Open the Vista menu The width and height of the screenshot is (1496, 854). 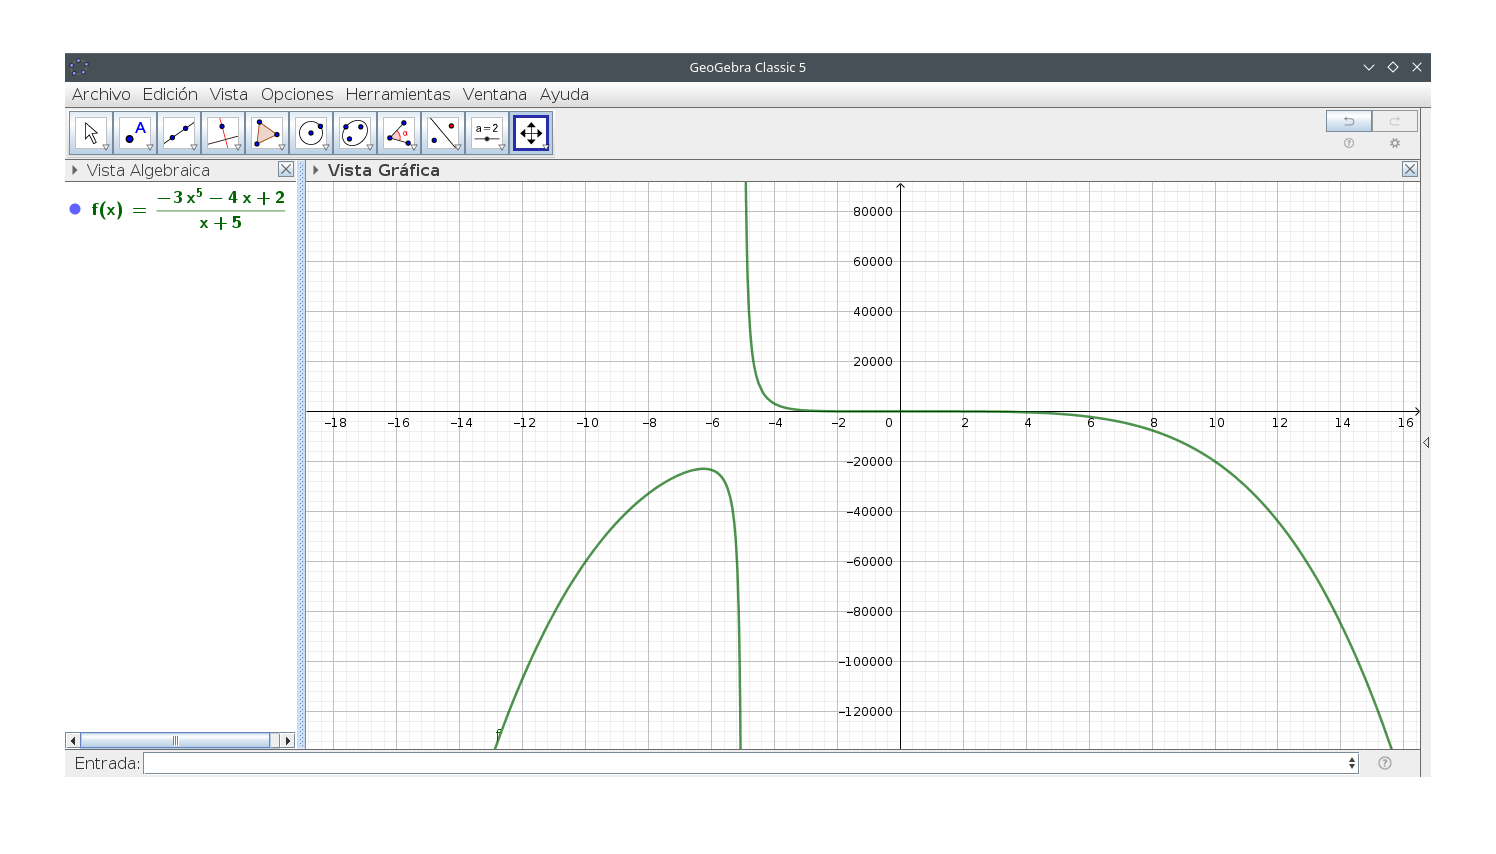click(229, 94)
